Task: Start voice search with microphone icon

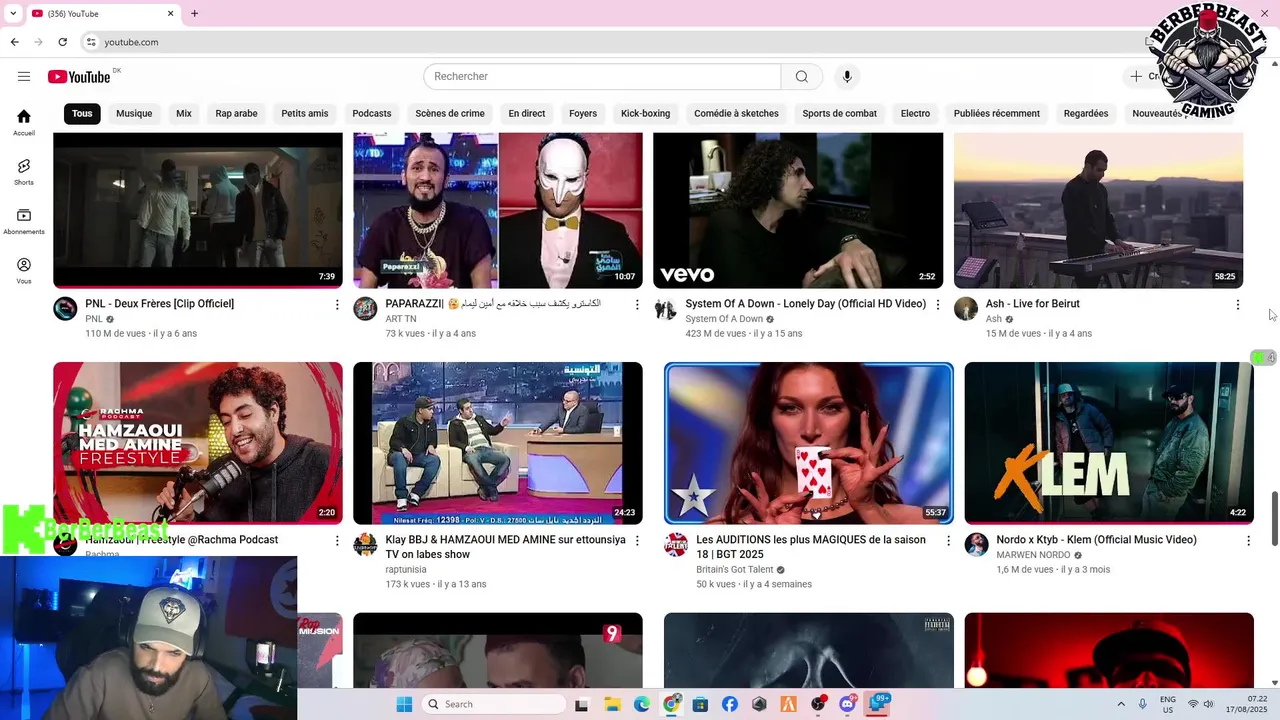Action: (847, 77)
